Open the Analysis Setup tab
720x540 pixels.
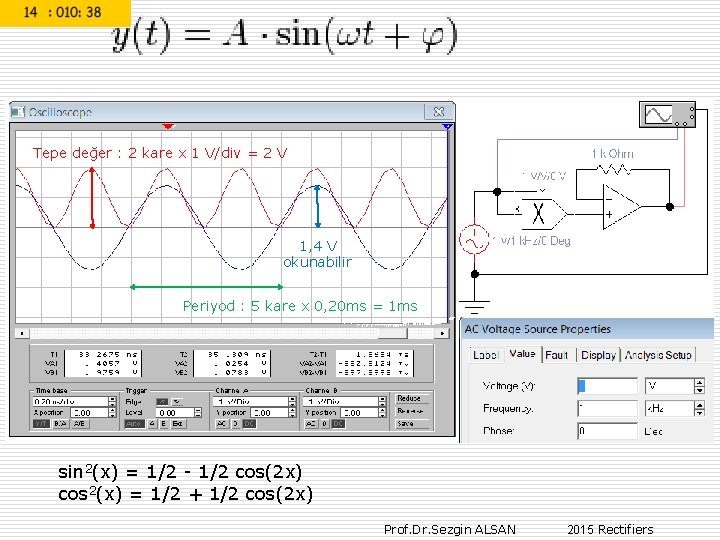click(x=658, y=355)
